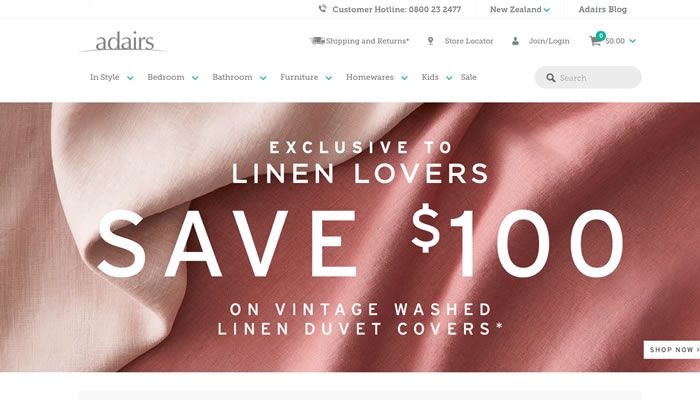
Task: Click the Join/Login person icon
Action: pyautogui.click(x=515, y=41)
